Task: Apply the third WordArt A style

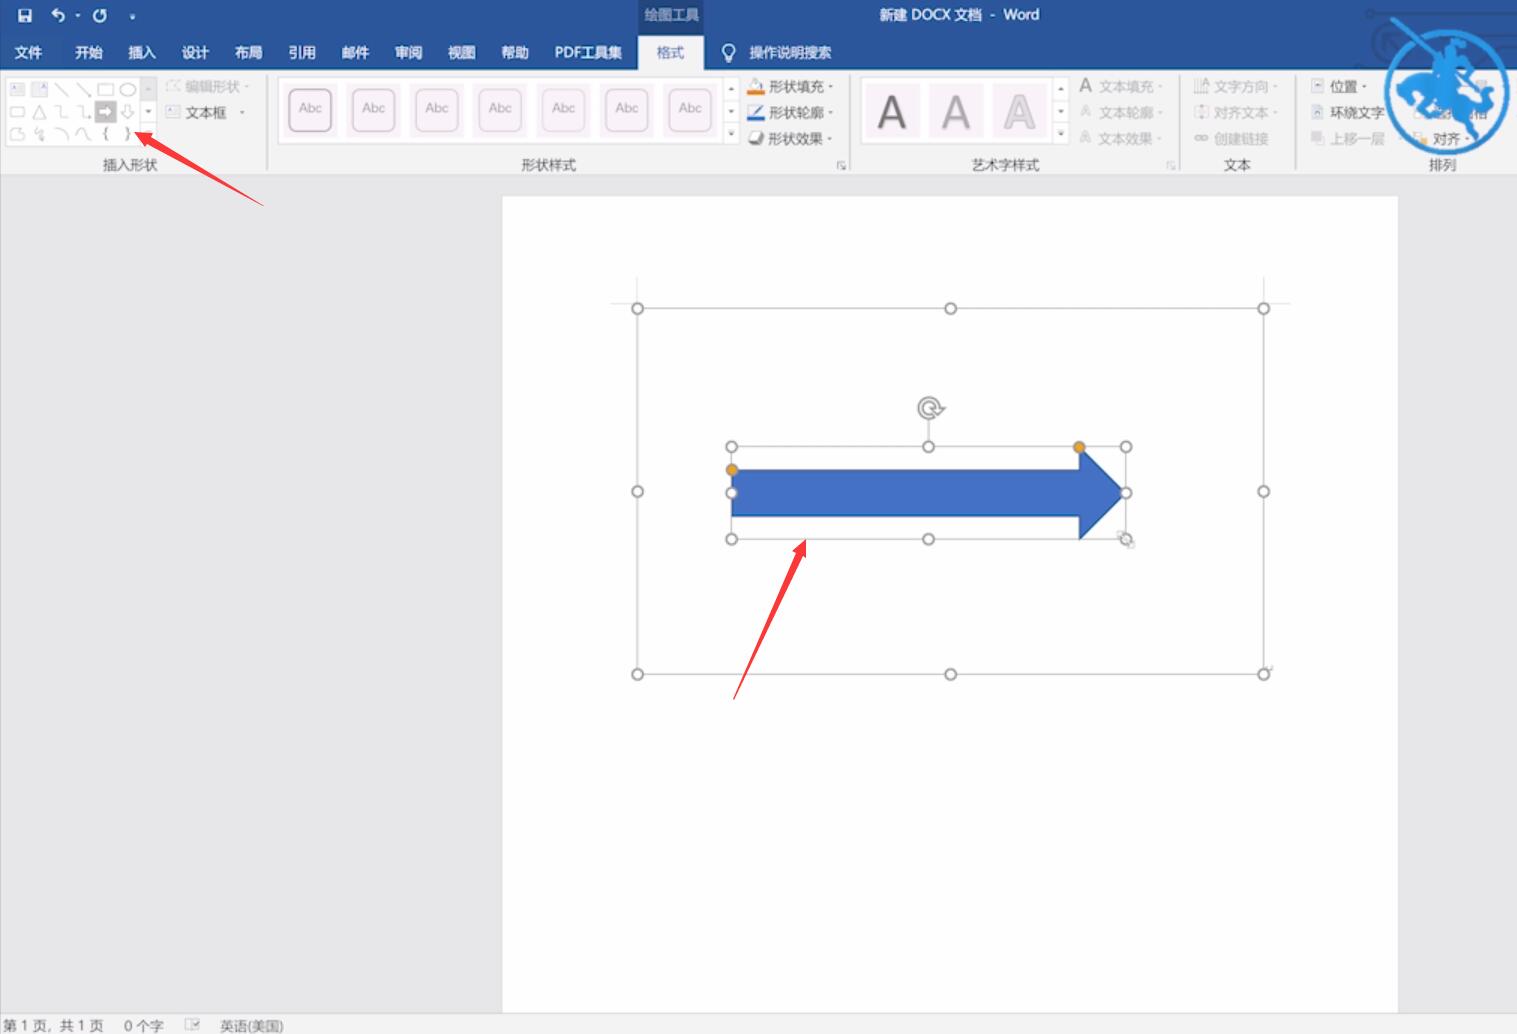Action: [x=1019, y=111]
